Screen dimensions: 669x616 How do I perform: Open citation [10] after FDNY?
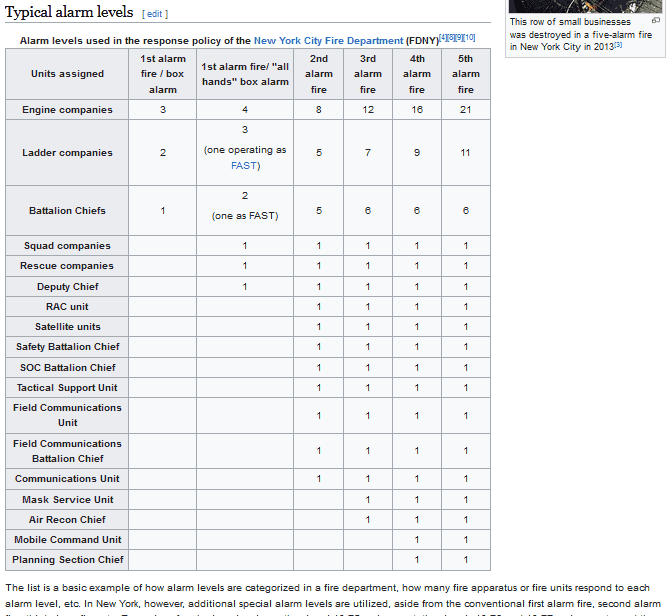(x=469, y=38)
